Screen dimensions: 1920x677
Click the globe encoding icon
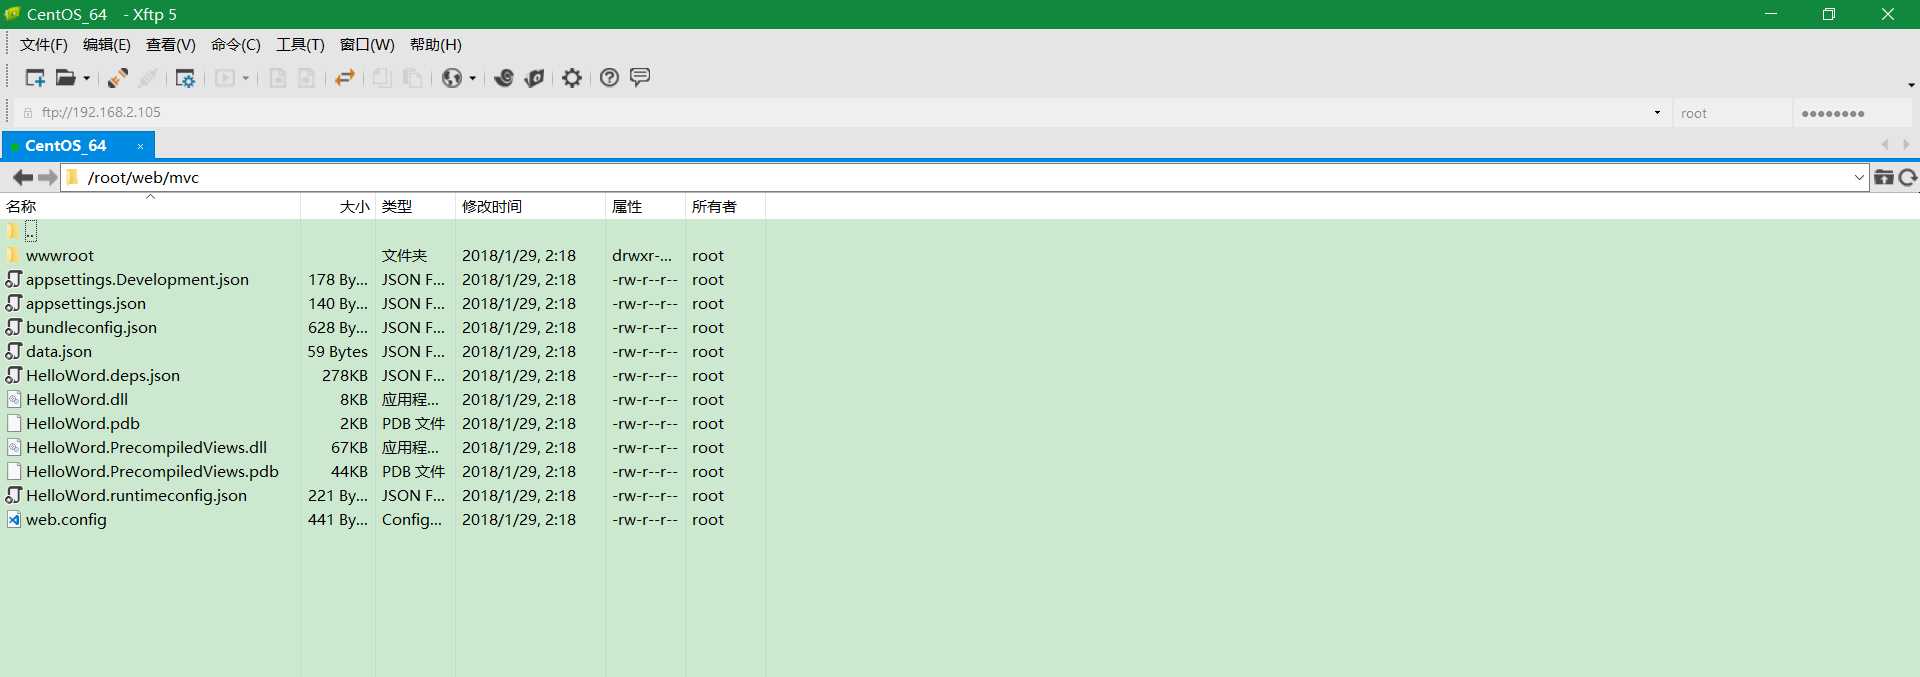tap(452, 78)
